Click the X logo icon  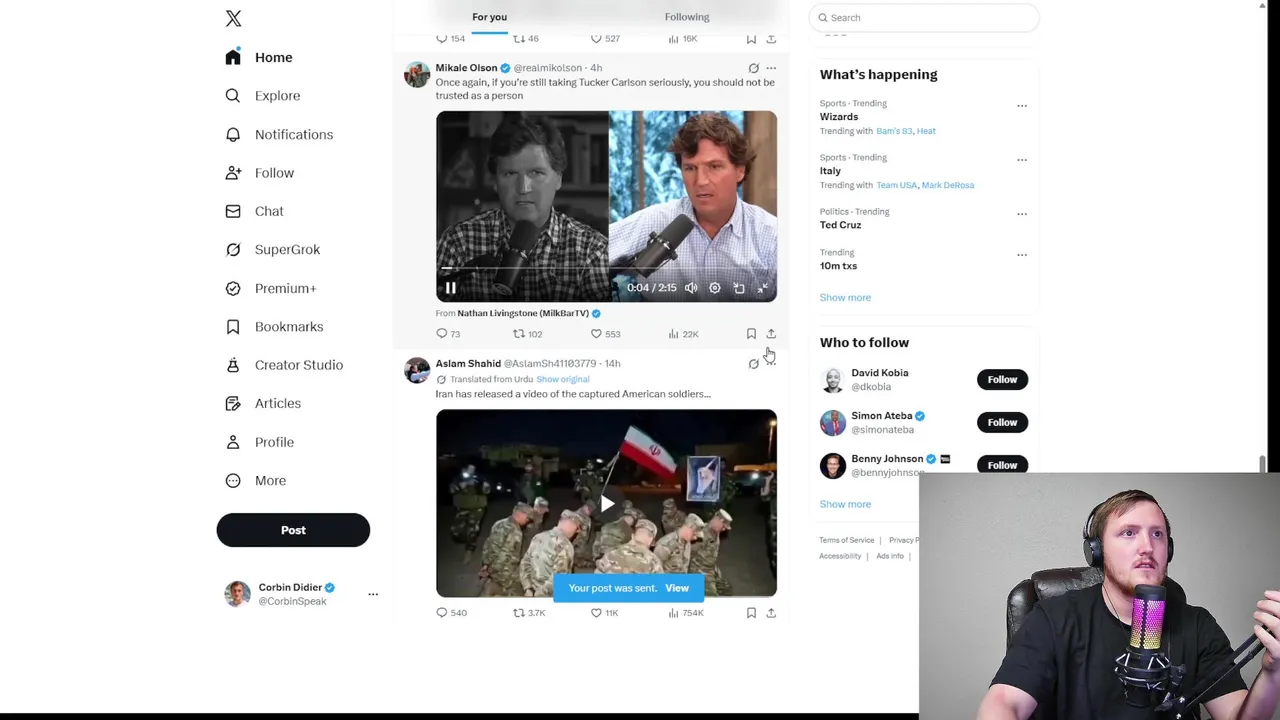coord(233,18)
